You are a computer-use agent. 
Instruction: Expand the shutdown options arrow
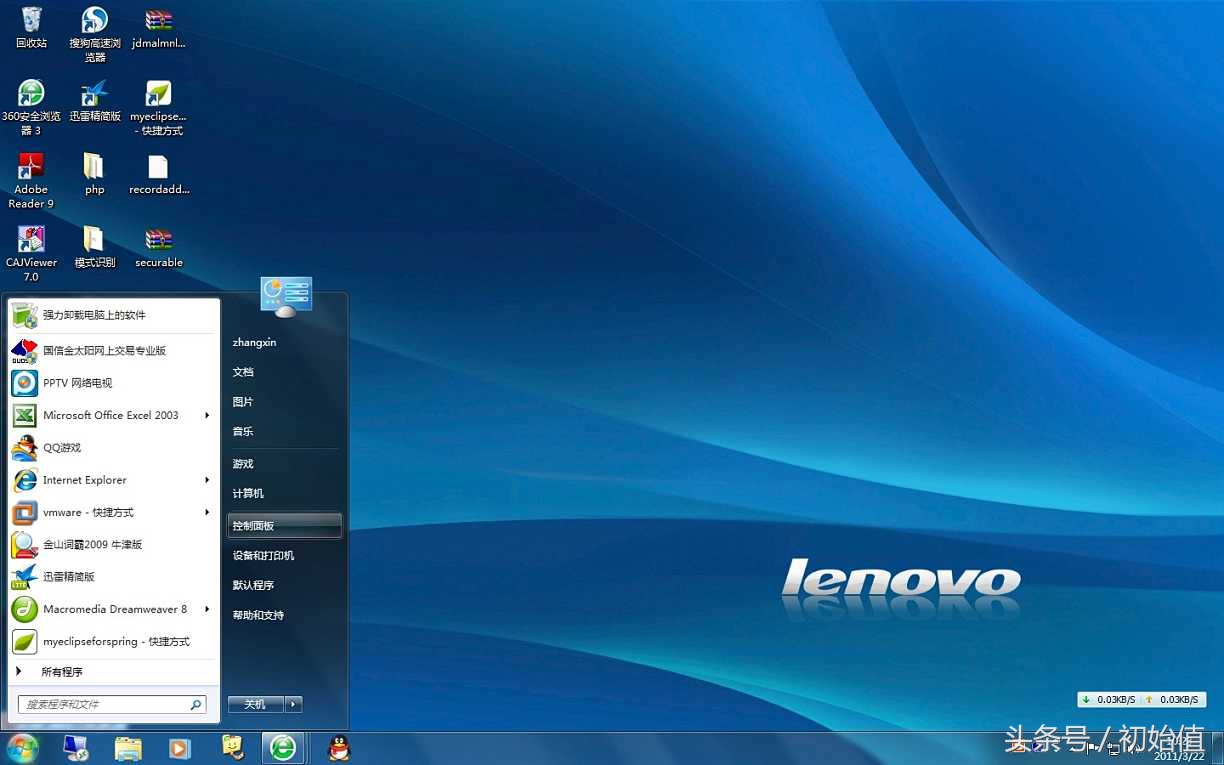point(291,704)
